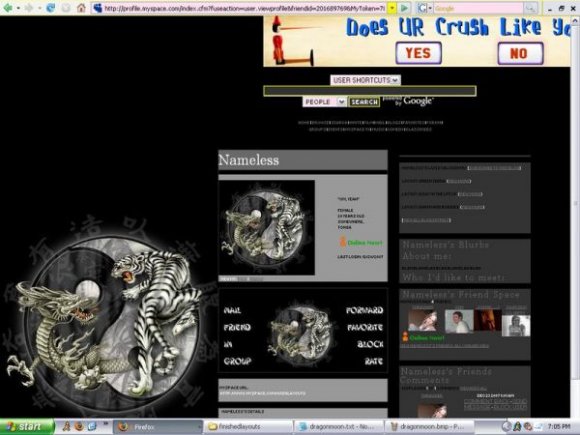Click the RATE contact link

pyautogui.click(x=374, y=361)
